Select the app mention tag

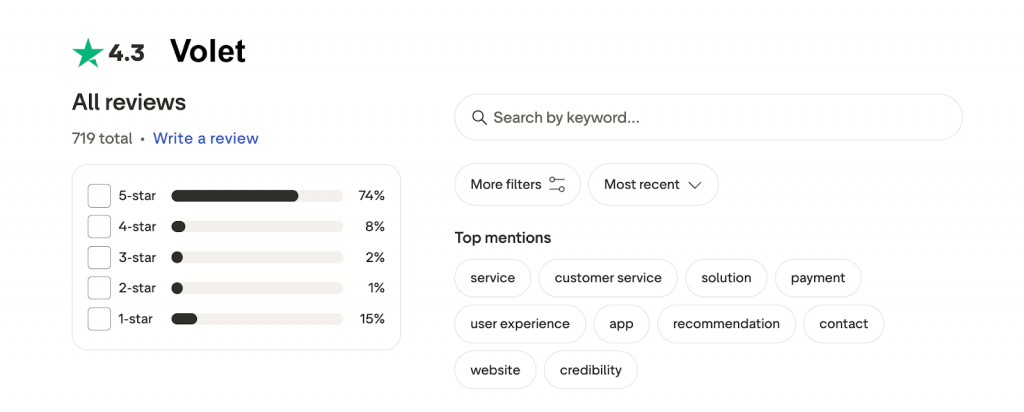(x=621, y=324)
